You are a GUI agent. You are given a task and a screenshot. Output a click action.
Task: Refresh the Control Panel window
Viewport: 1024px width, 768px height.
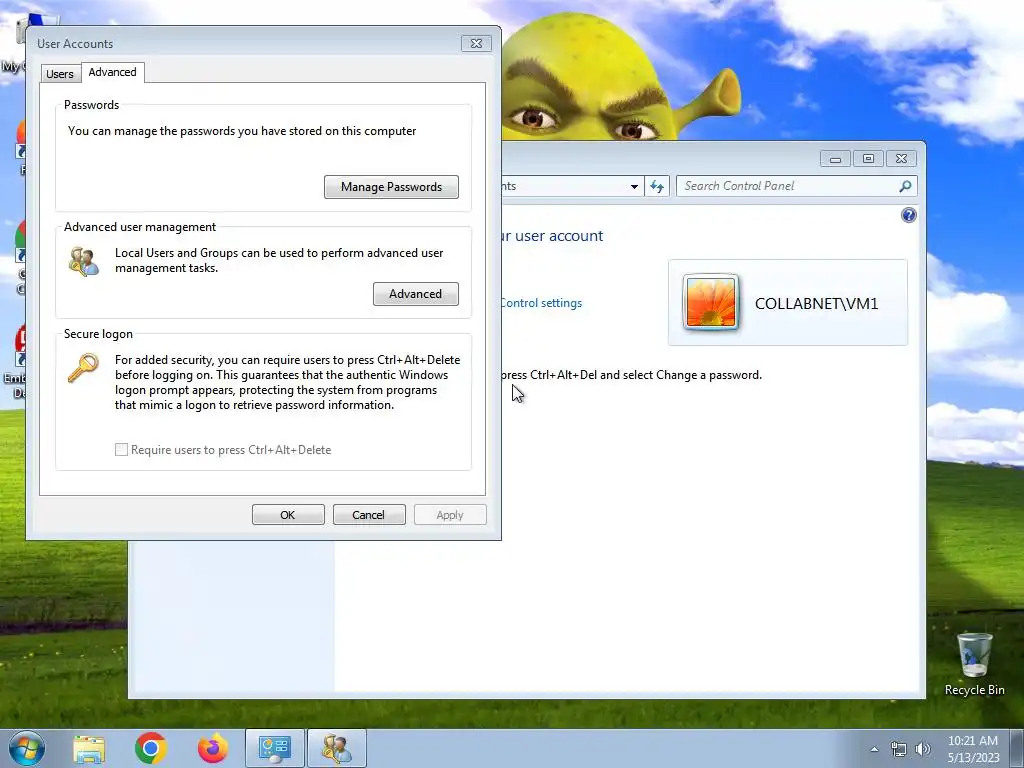657,186
